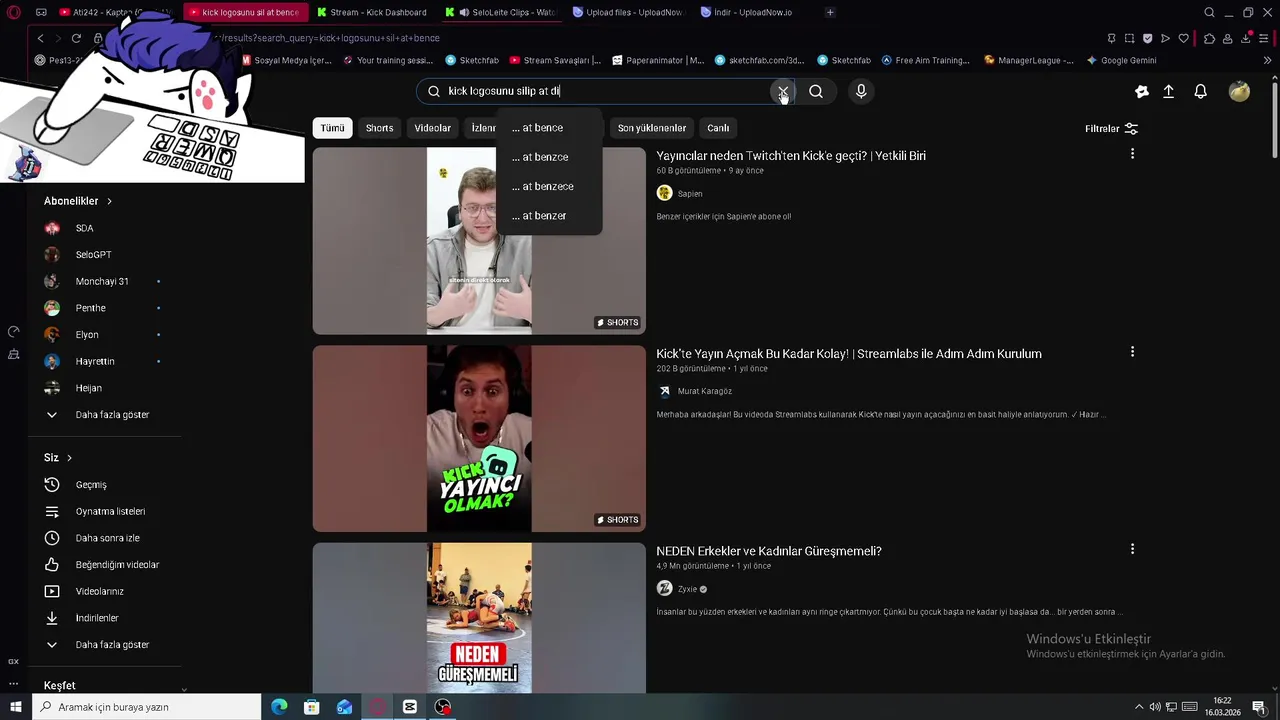1280x720 pixels.
Task: Click the KICK YAYINCI OLMAK thumbnail
Action: [479, 438]
